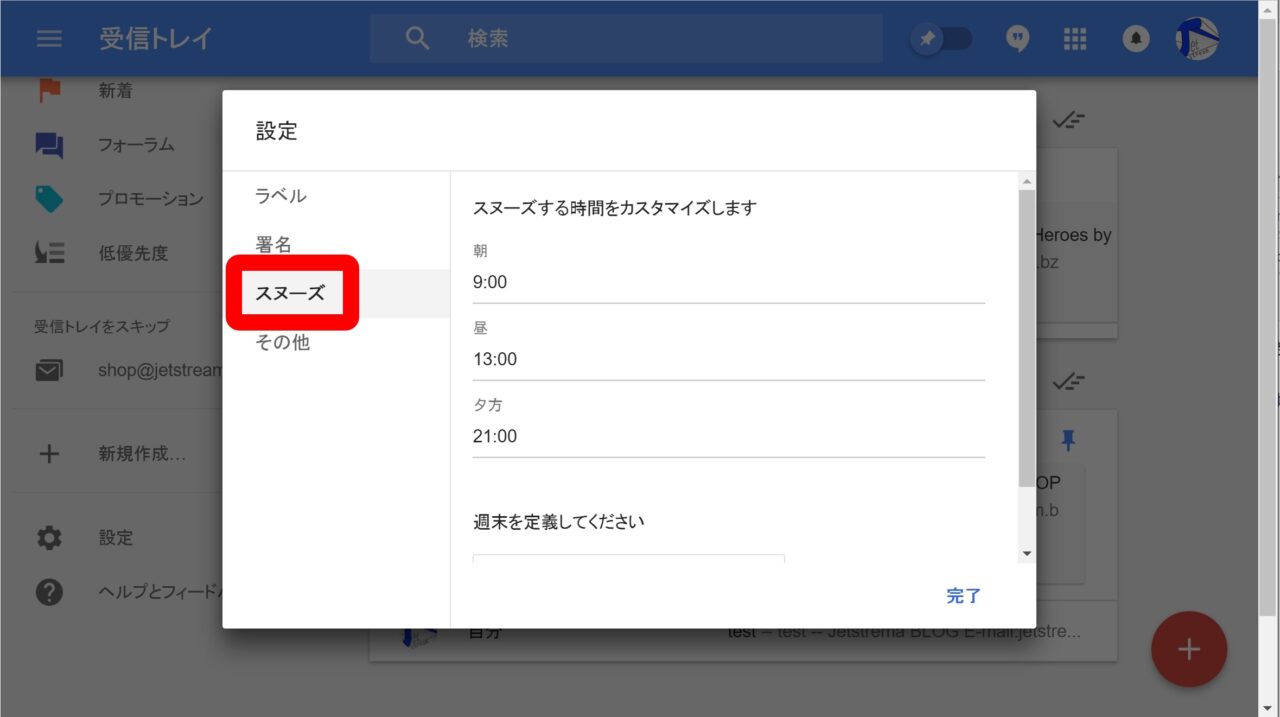The image size is (1280, 717).
Task: Click the search magnifier icon
Action: pyautogui.click(x=417, y=39)
